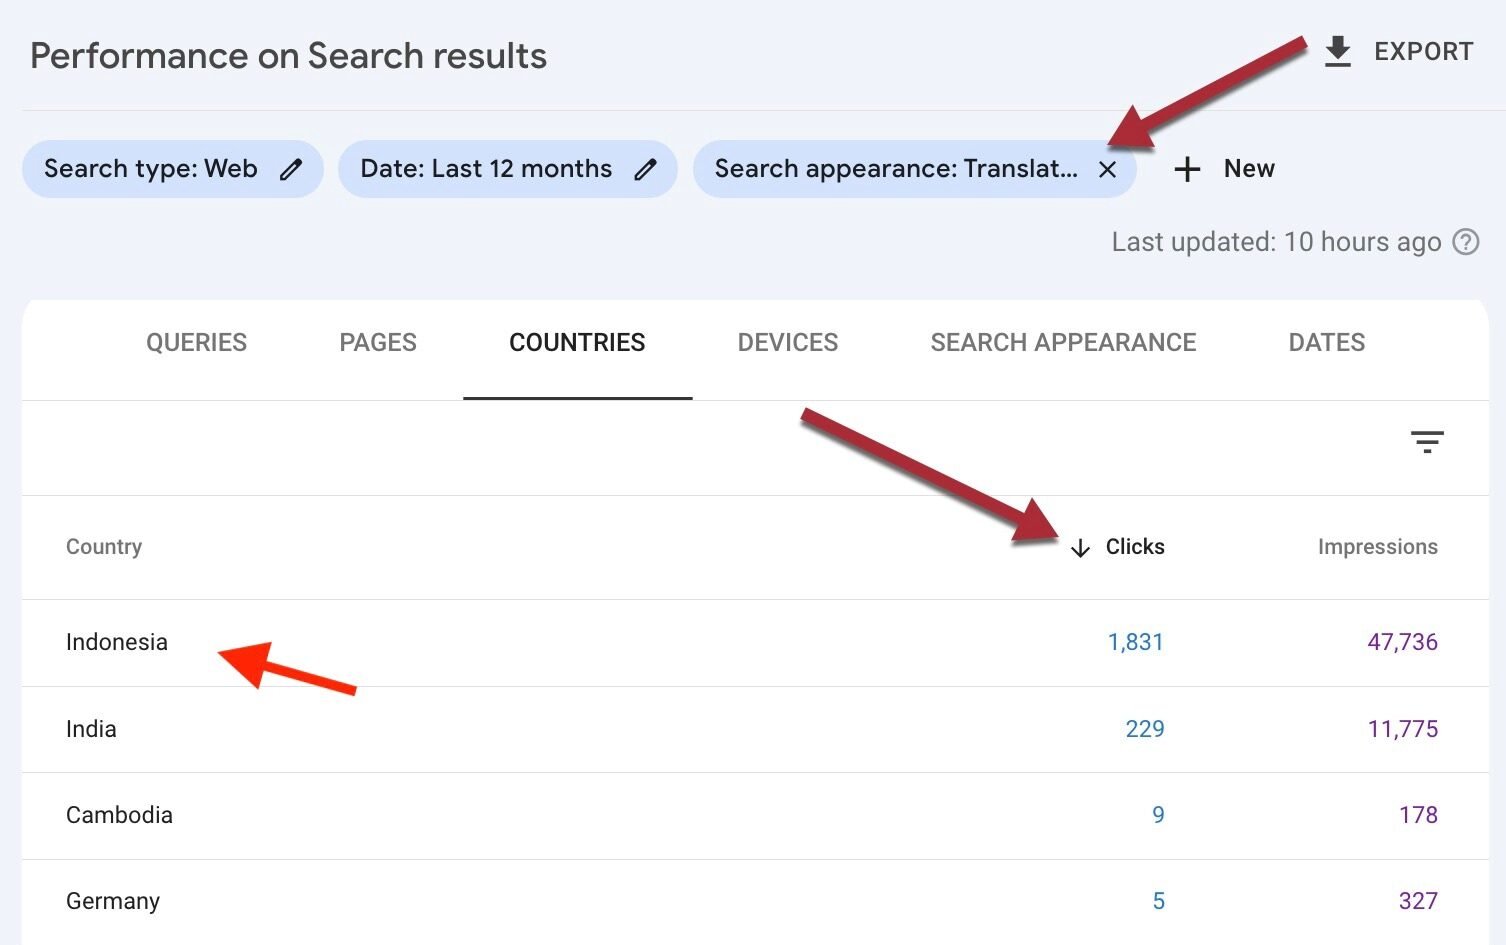Click the Cambodia row
1506x945 pixels.
pos(119,815)
